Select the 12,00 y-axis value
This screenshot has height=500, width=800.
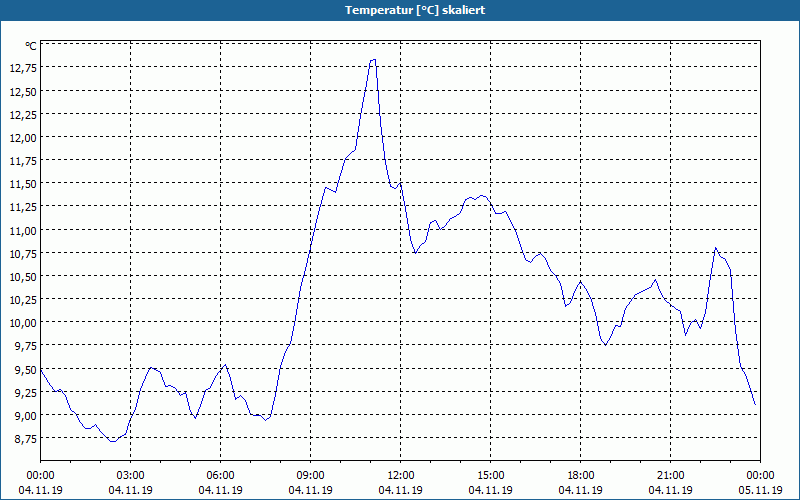(x=23, y=138)
